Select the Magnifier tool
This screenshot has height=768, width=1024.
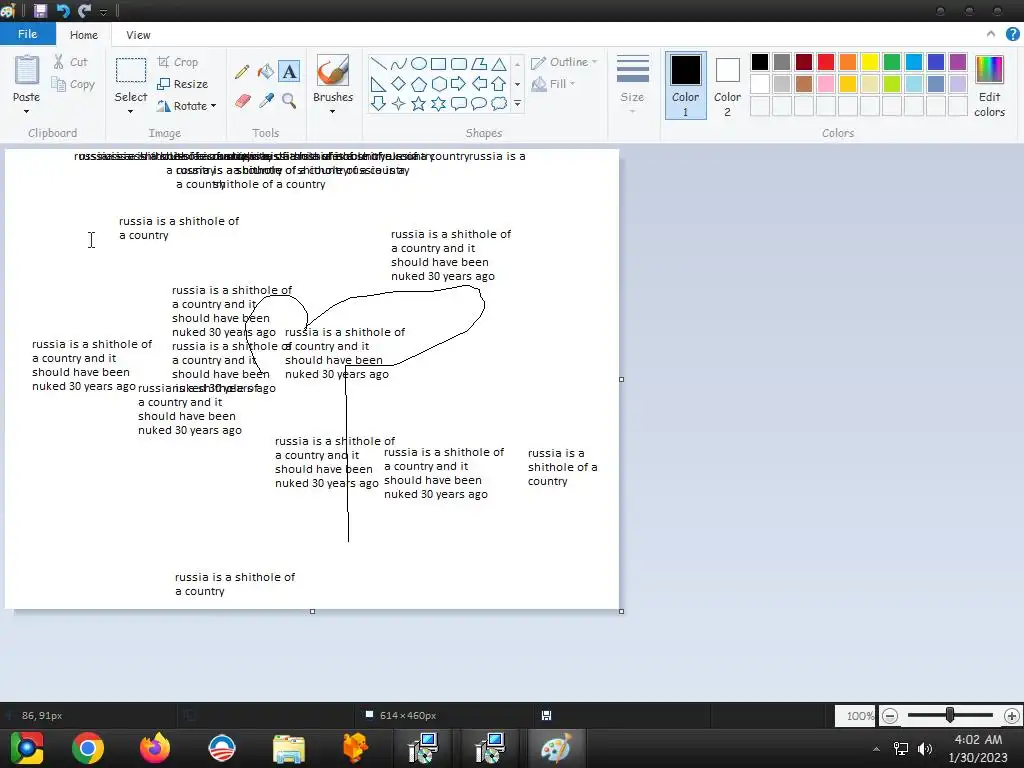coord(289,101)
